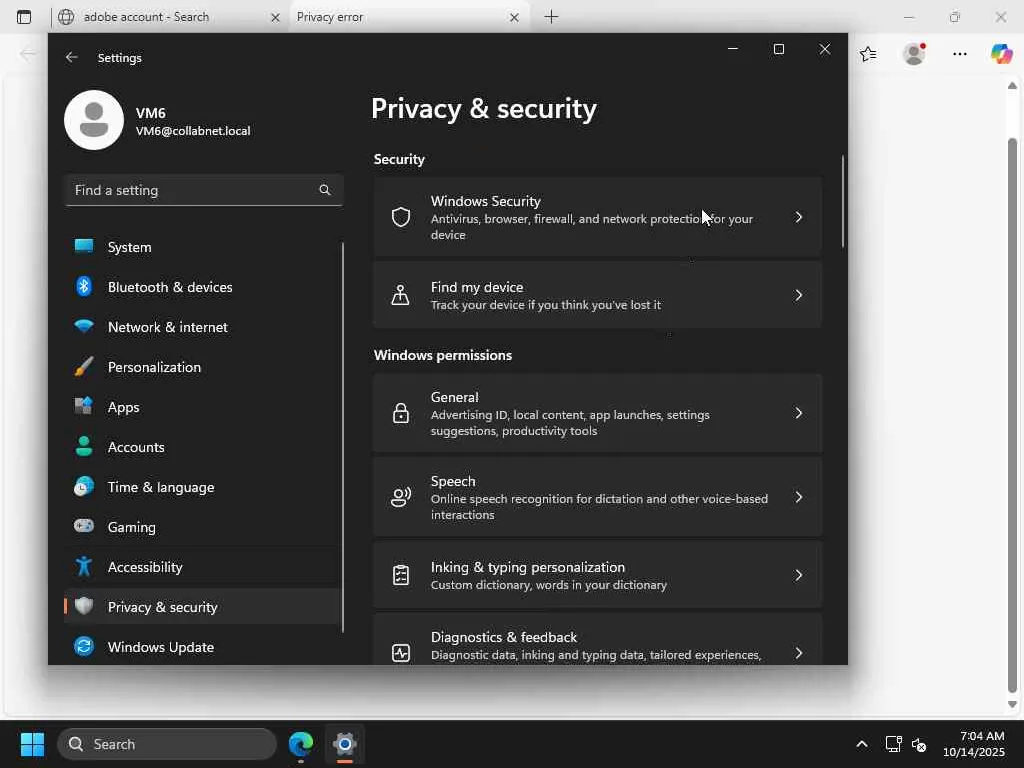Image resolution: width=1024 pixels, height=768 pixels.
Task: Minimize the Settings window
Action: tap(733, 49)
